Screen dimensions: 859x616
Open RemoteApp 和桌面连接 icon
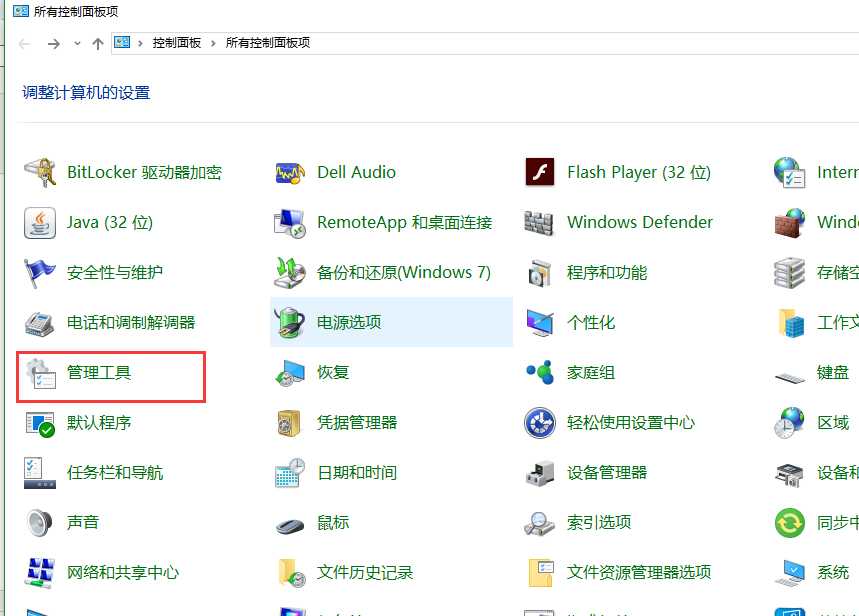290,223
